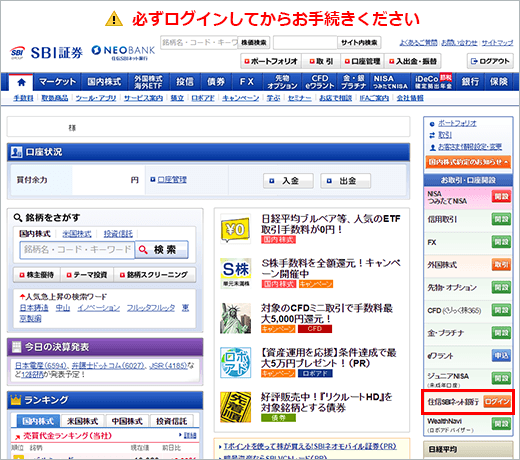The height and width of the screenshot is (460, 520).
Task: Open the ¥0 ETF campaign thumbnail
Action: pyautogui.click(x=235, y=230)
